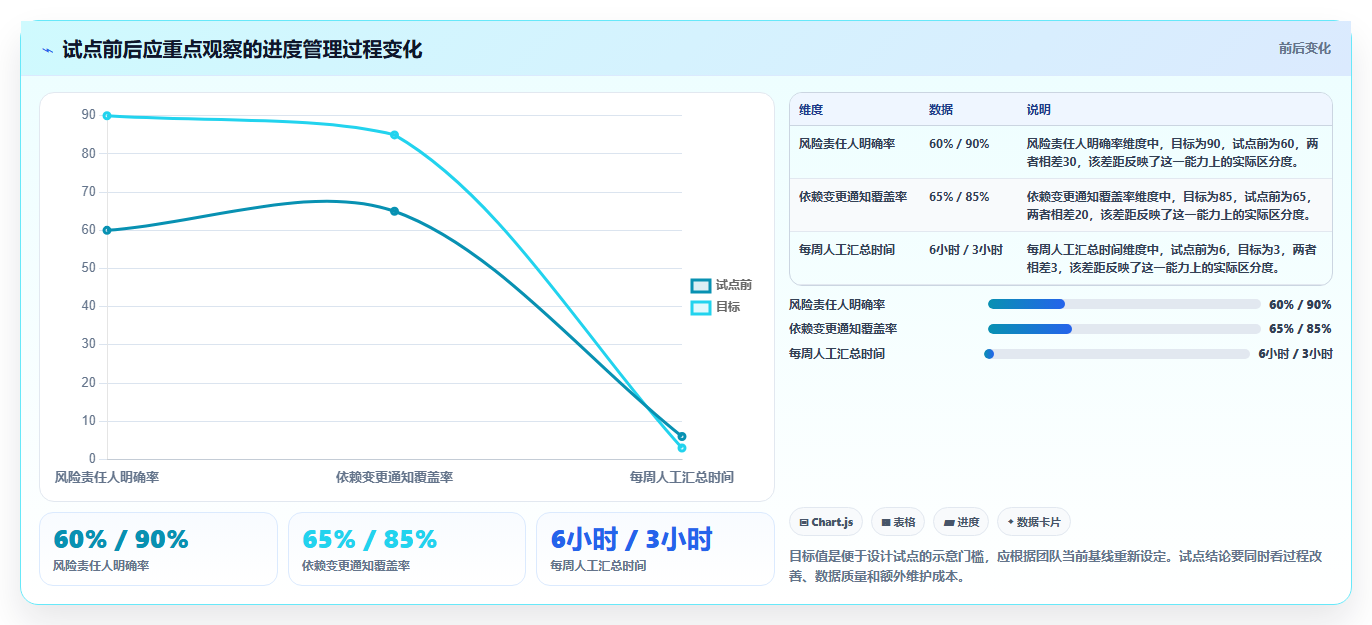Click the 0 y-axis tick label
Viewport: 1372px width, 625px height.
click(93, 459)
